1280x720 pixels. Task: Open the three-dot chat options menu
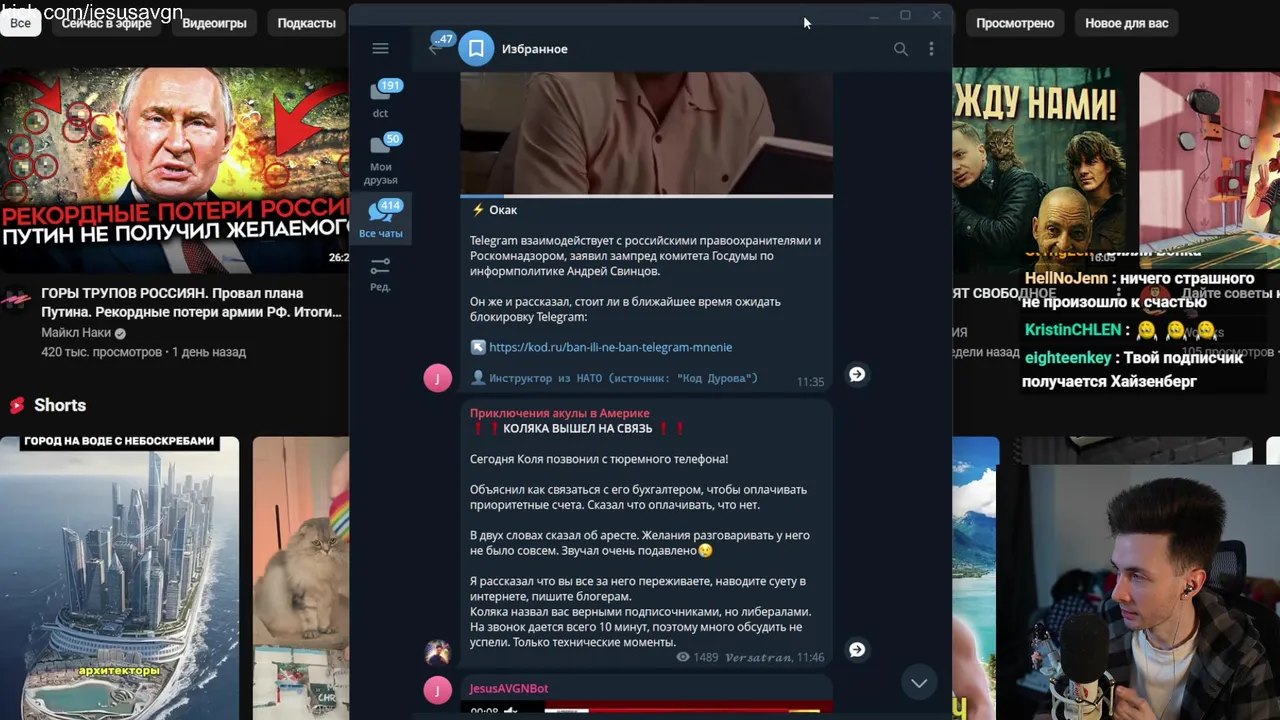point(931,48)
